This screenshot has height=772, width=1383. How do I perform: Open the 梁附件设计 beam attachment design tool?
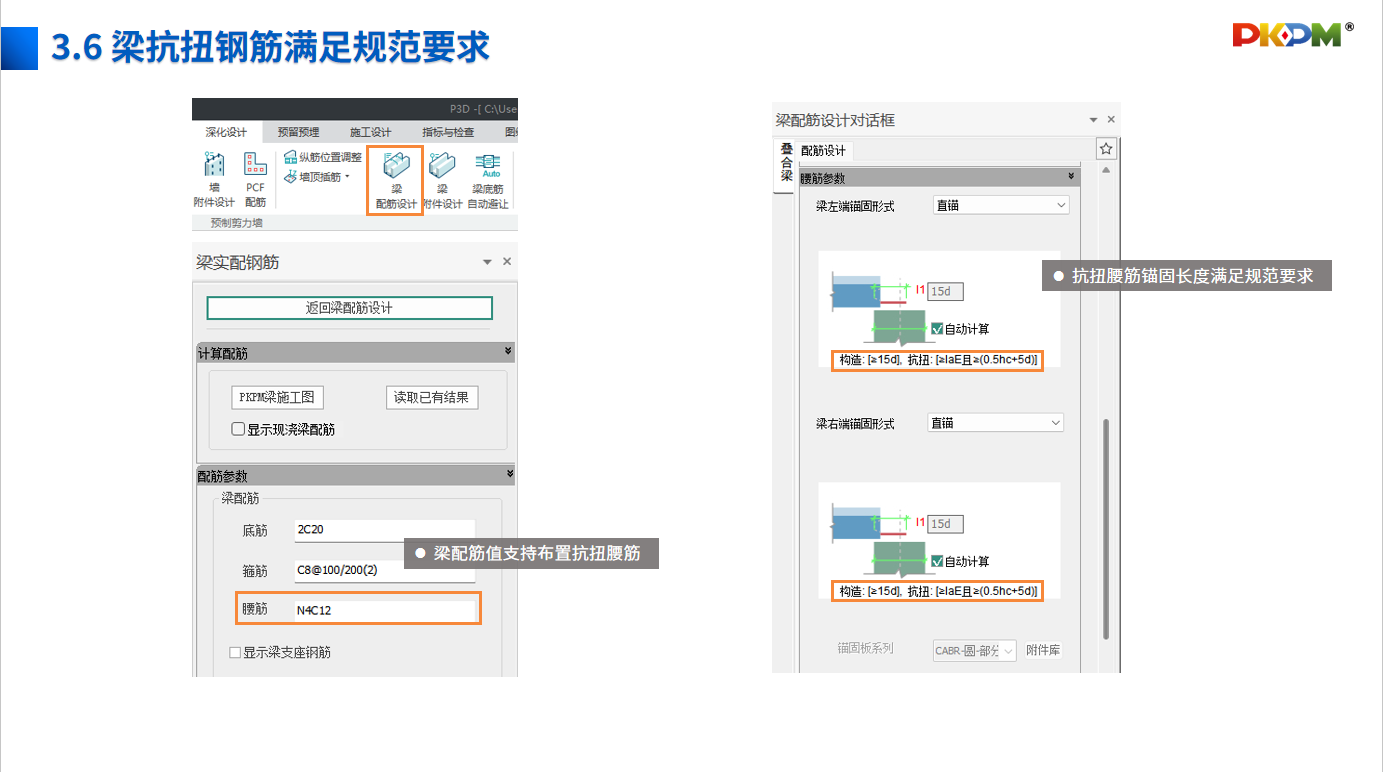(443, 180)
